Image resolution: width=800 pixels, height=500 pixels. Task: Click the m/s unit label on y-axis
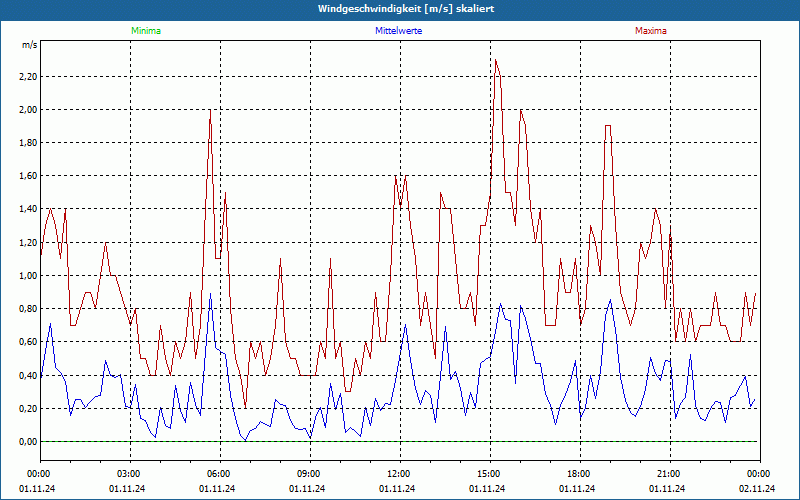click(x=29, y=45)
